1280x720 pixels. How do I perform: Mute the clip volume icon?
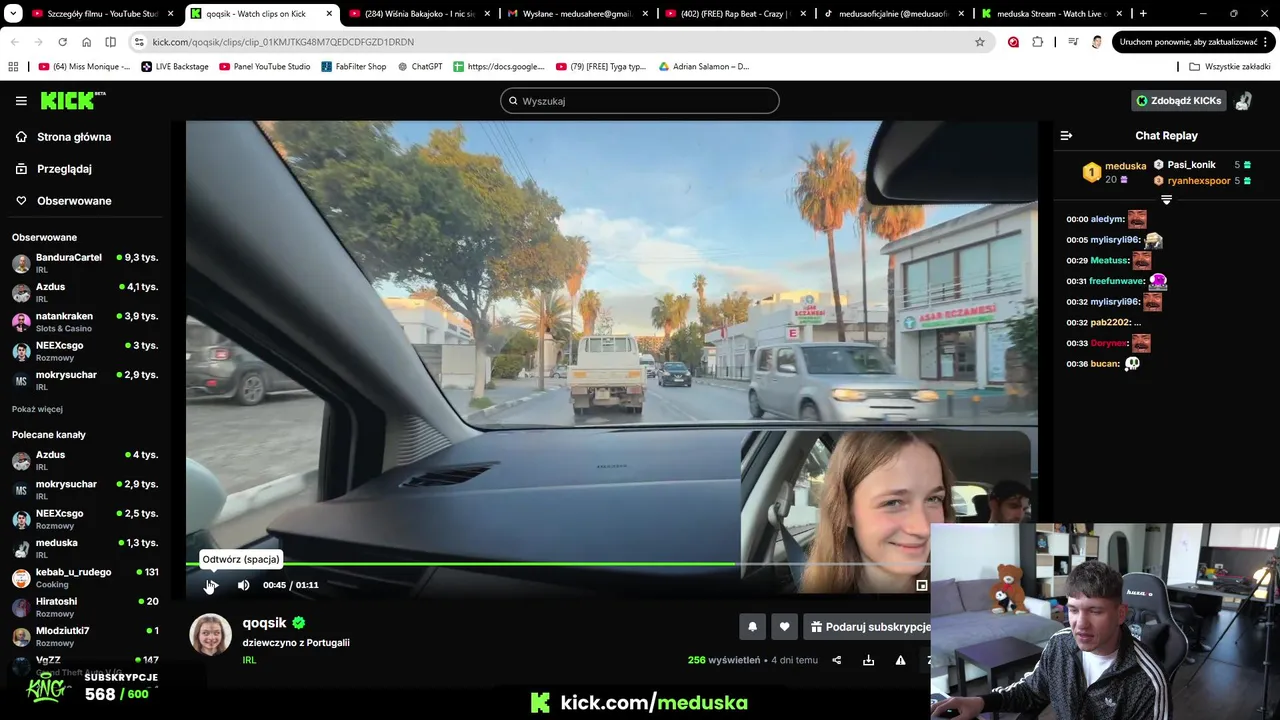tap(243, 585)
